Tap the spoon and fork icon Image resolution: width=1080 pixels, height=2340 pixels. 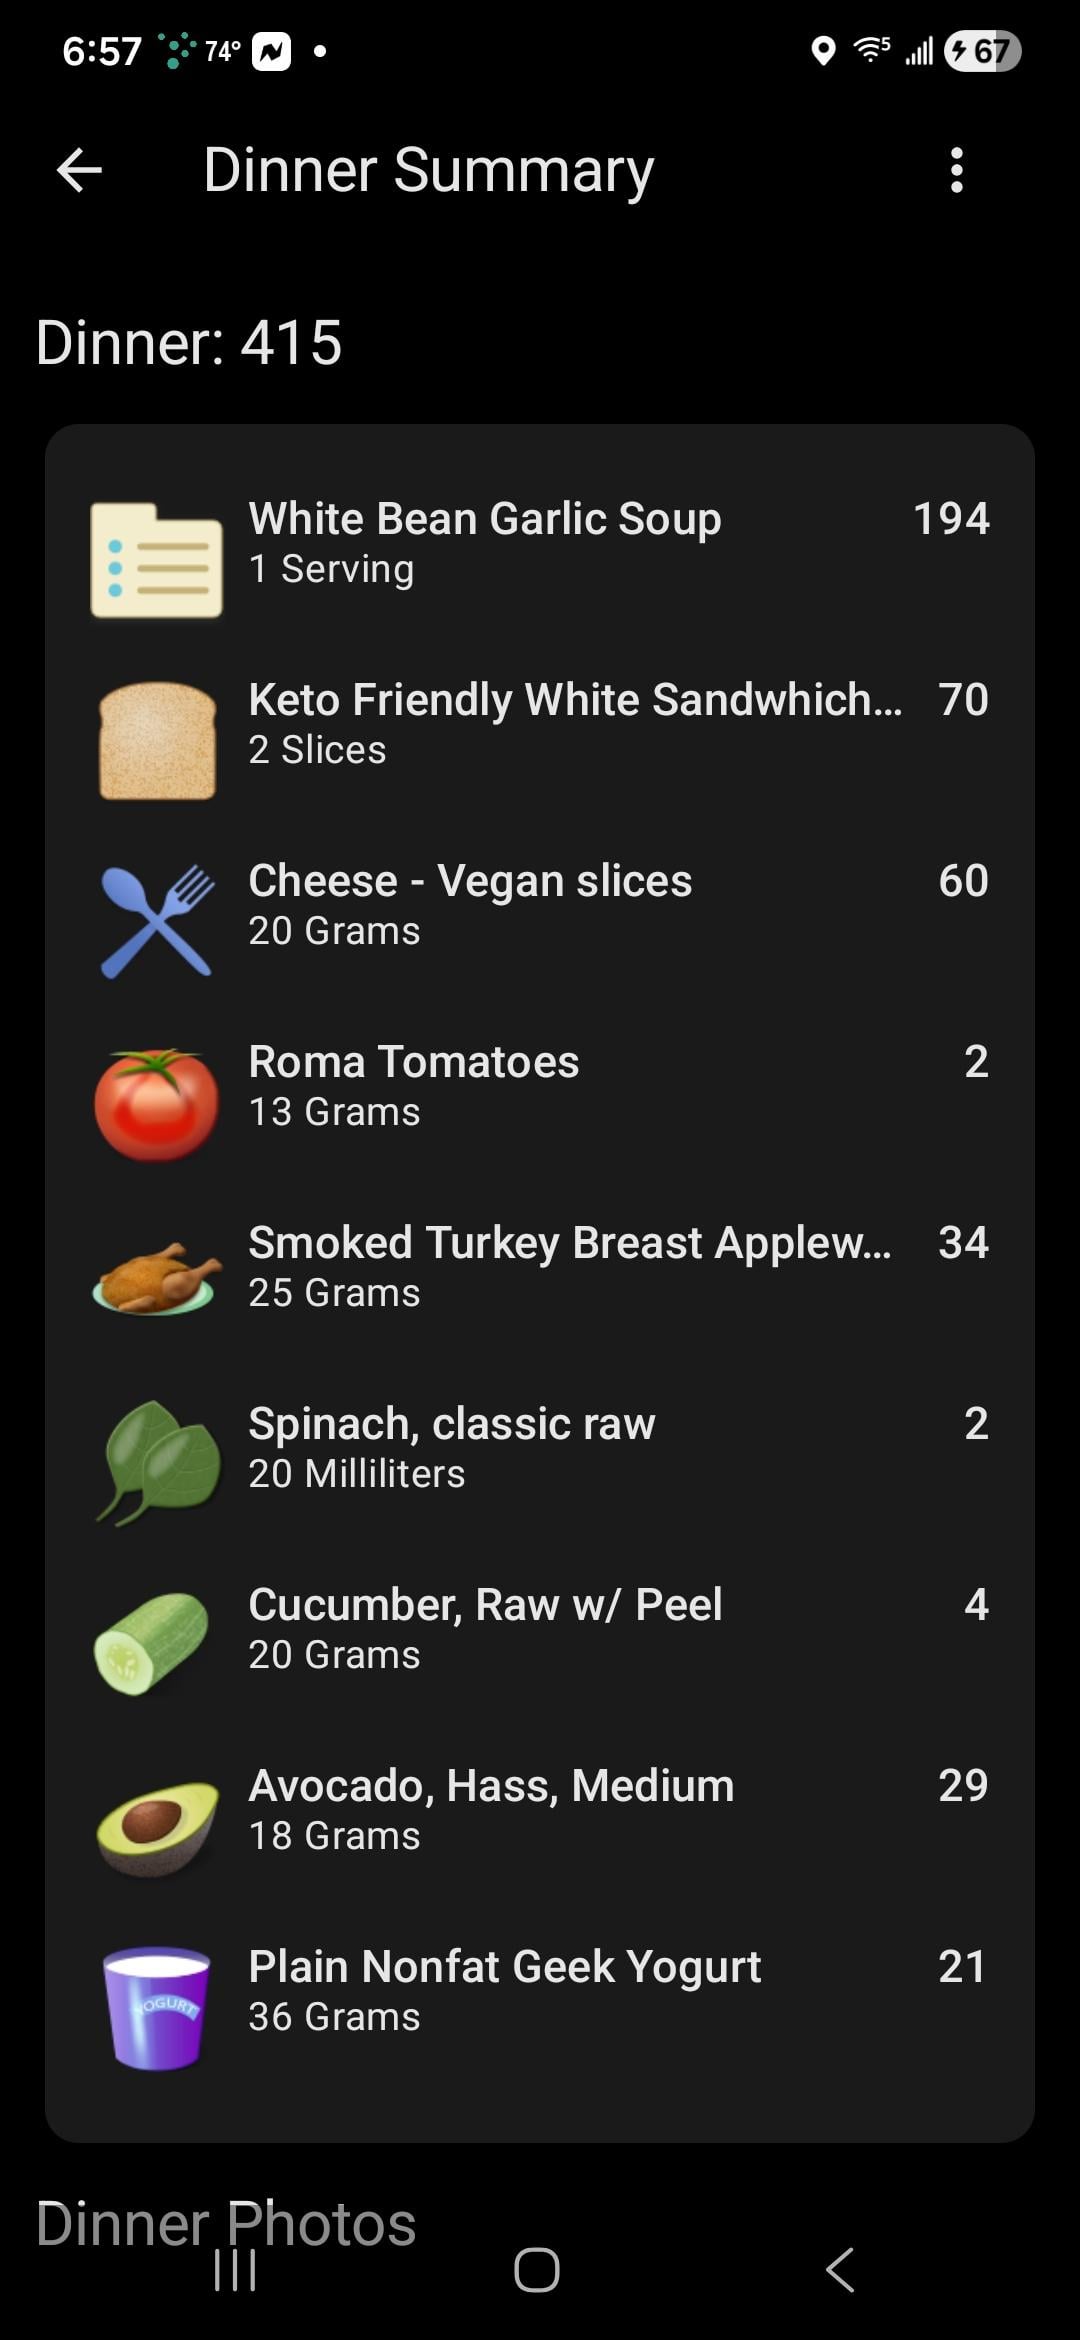[x=157, y=921]
